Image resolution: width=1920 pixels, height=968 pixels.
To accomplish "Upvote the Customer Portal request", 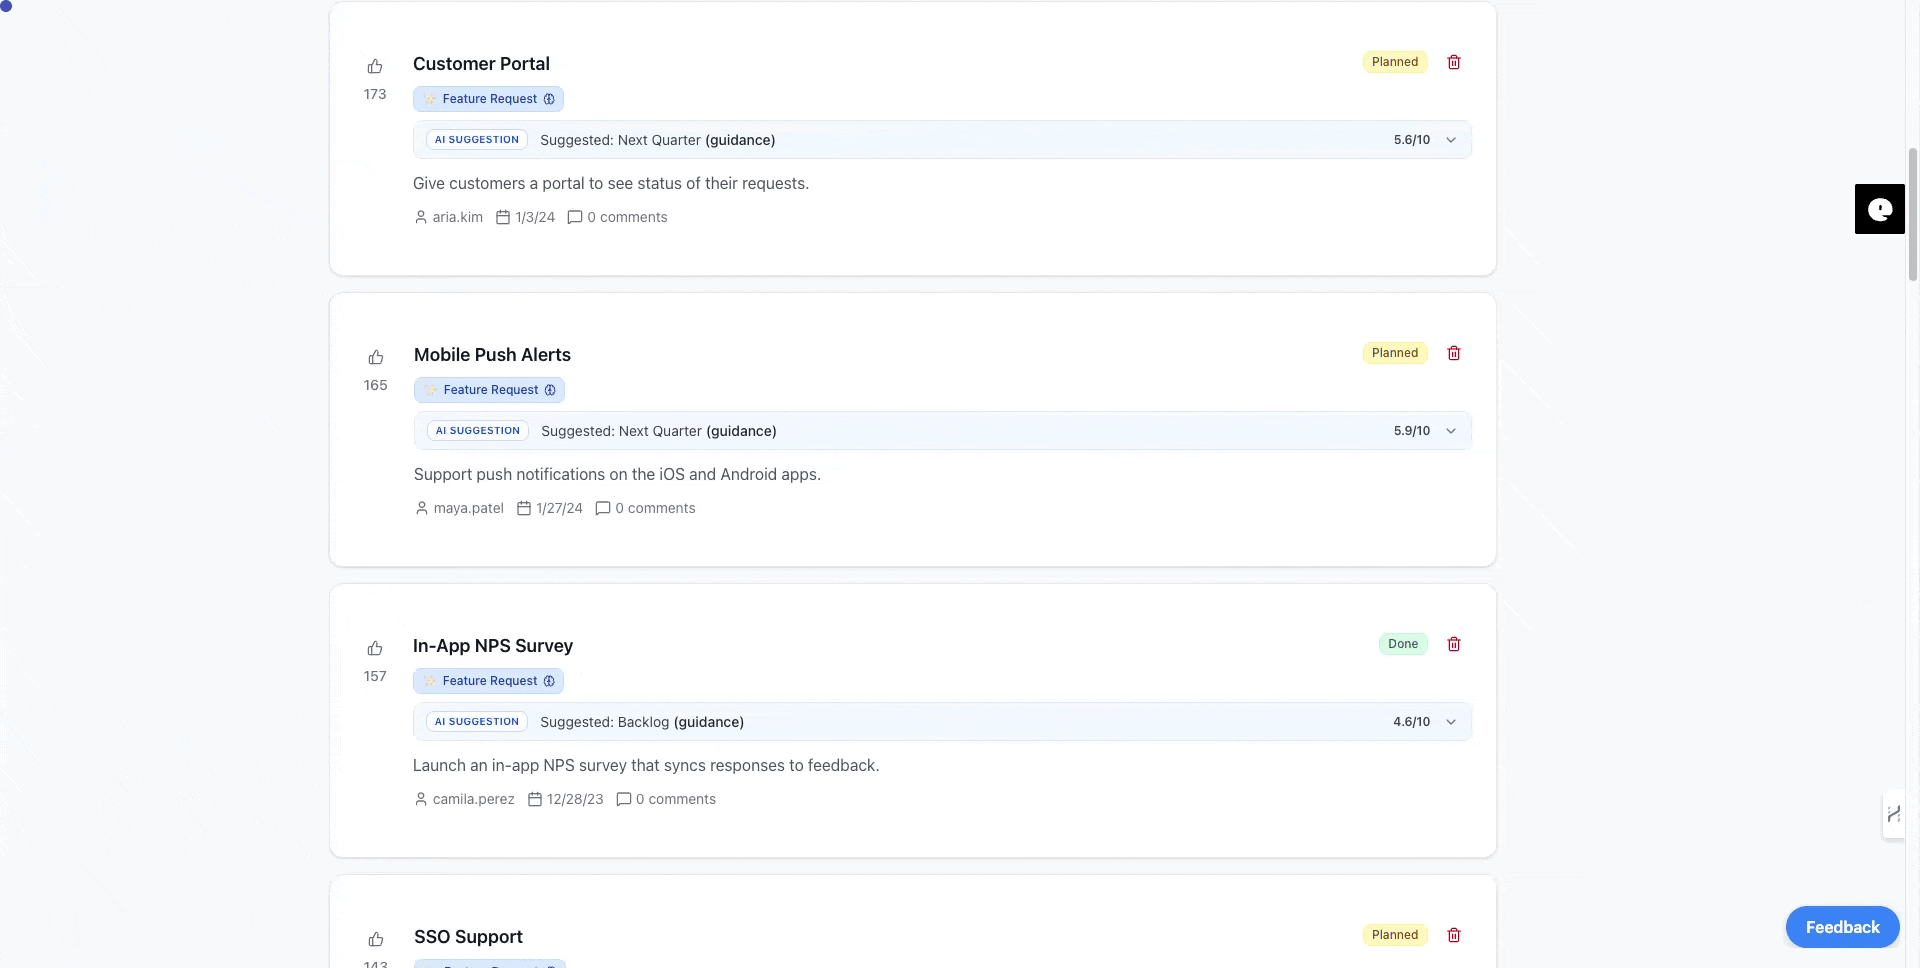I will coord(375,67).
